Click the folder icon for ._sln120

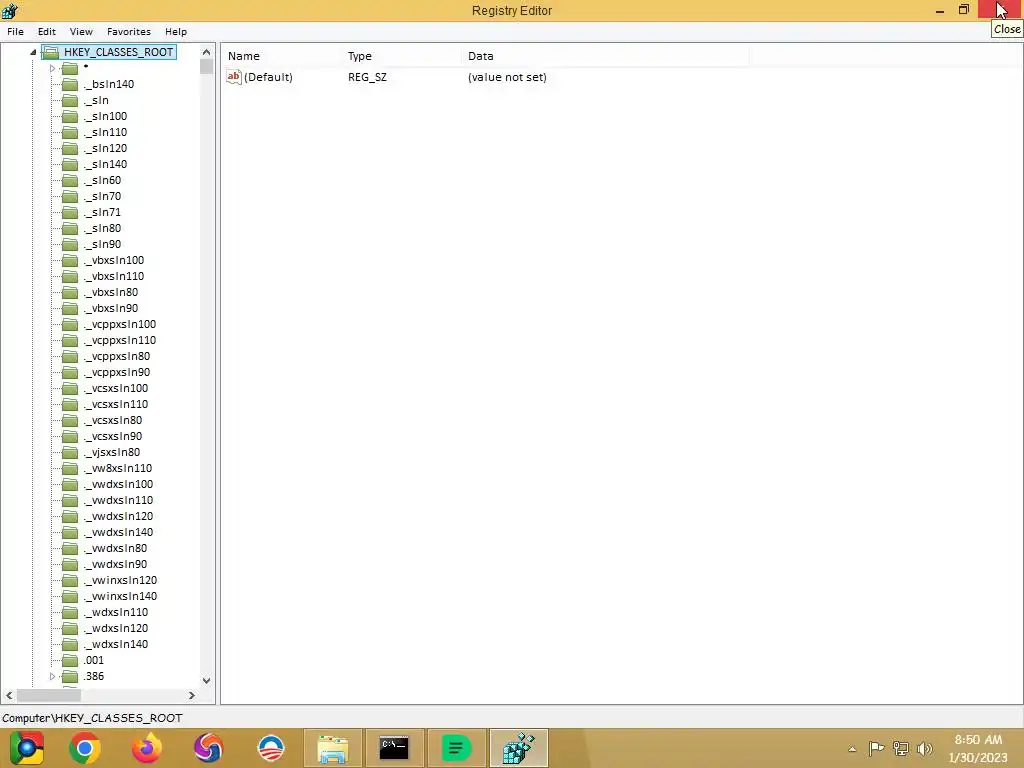70,148
